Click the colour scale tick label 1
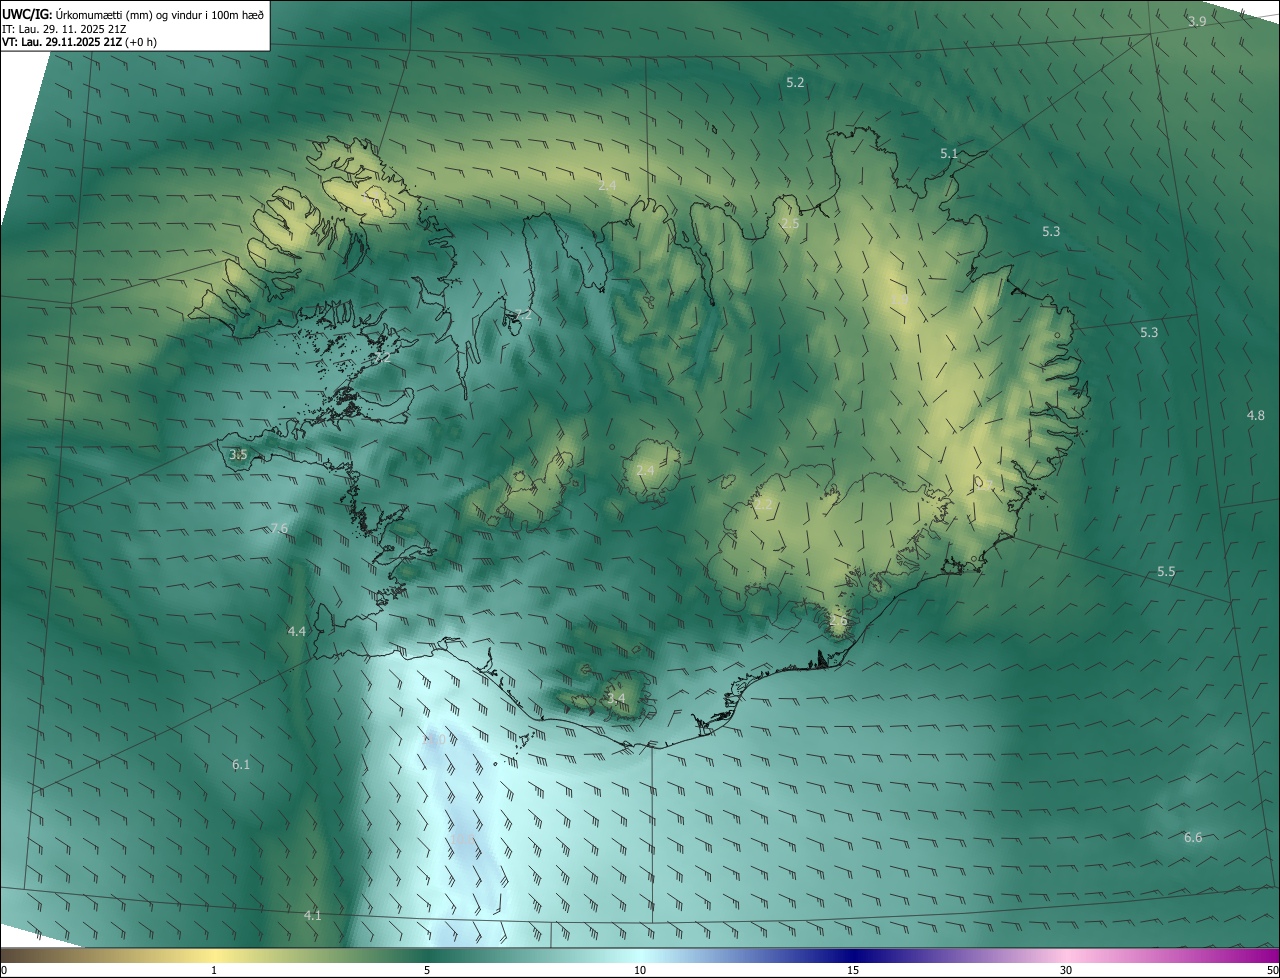 click(x=214, y=970)
